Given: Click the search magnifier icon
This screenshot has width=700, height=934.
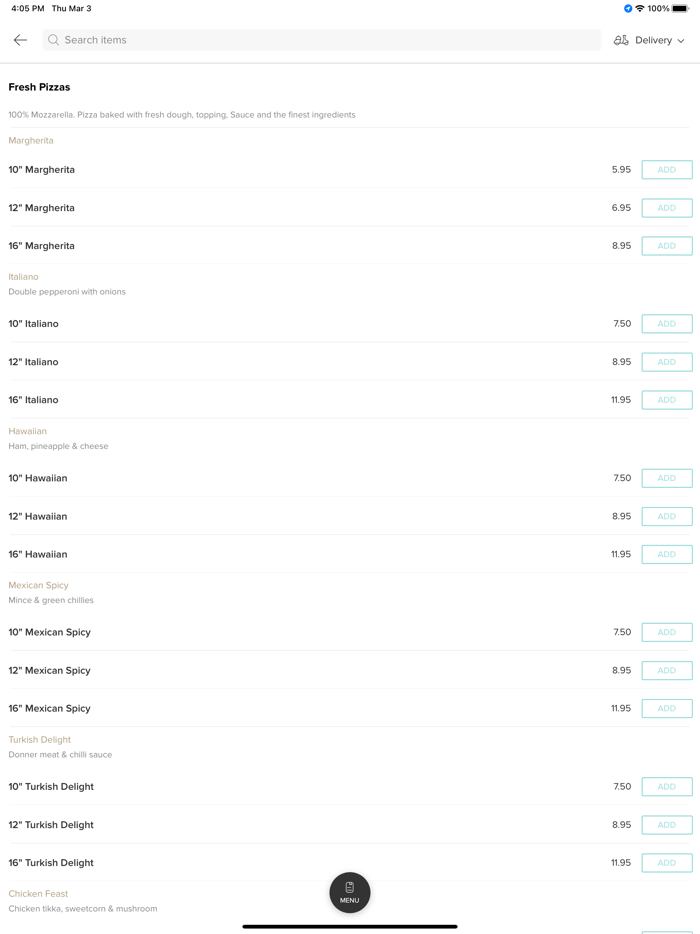Looking at the screenshot, I should pos(54,40).
